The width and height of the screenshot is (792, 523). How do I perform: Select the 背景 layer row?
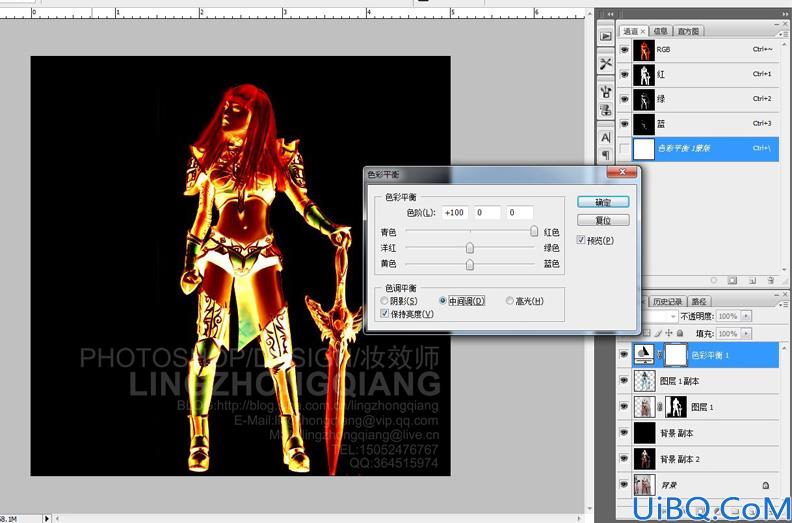(699, 485)
